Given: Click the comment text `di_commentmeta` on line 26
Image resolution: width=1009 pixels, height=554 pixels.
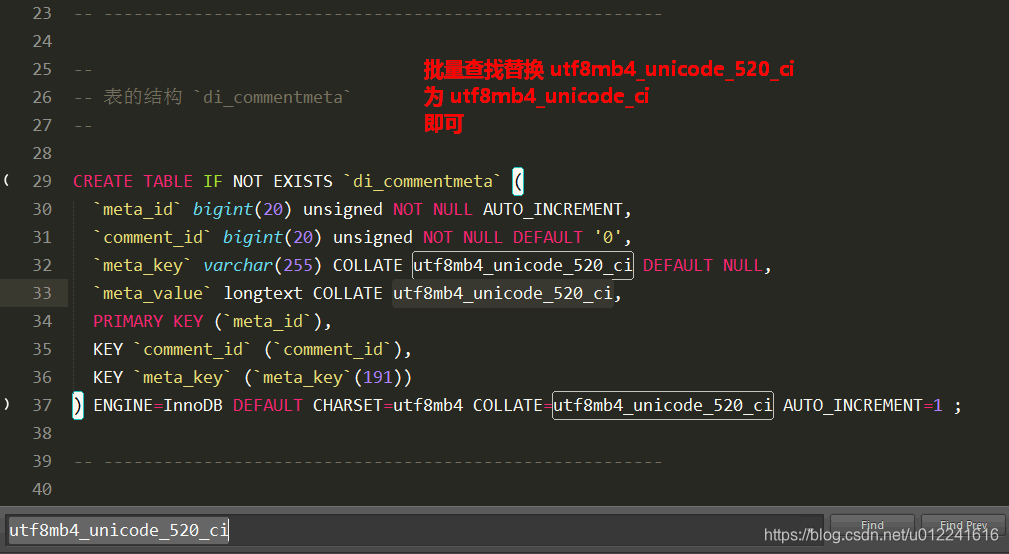Looking at the screenshot, I should coord(273,97).
